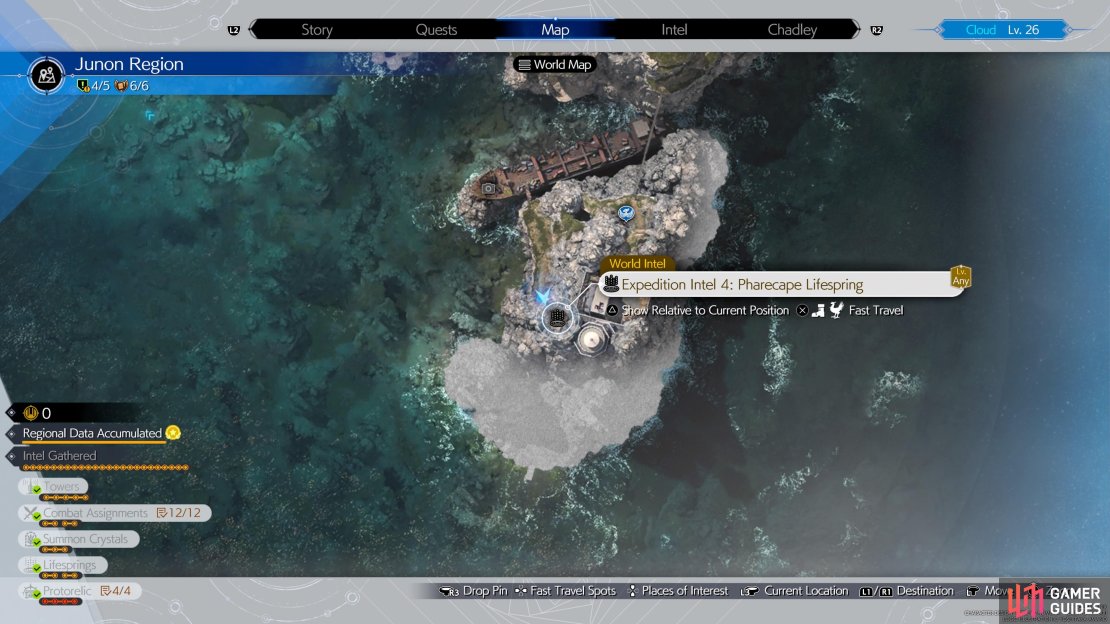Select the Map tab
The image size is (1110, 624).
click(555, 30)
